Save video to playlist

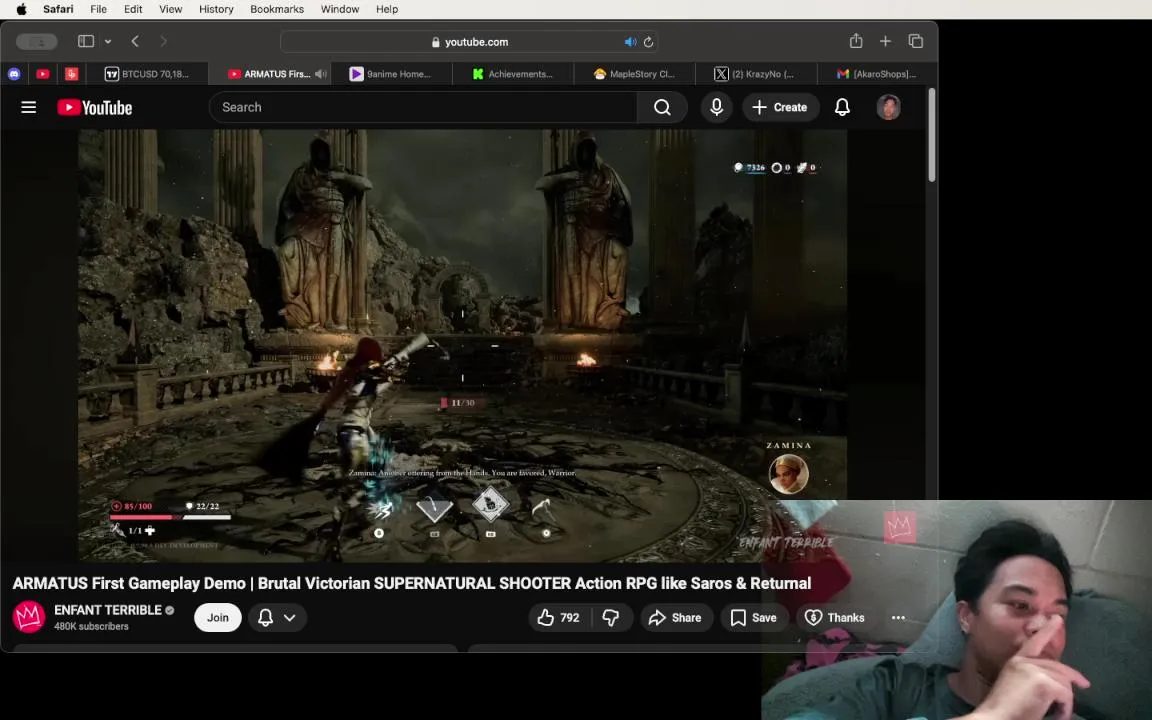pyautogui.click(x=754, y=618)
